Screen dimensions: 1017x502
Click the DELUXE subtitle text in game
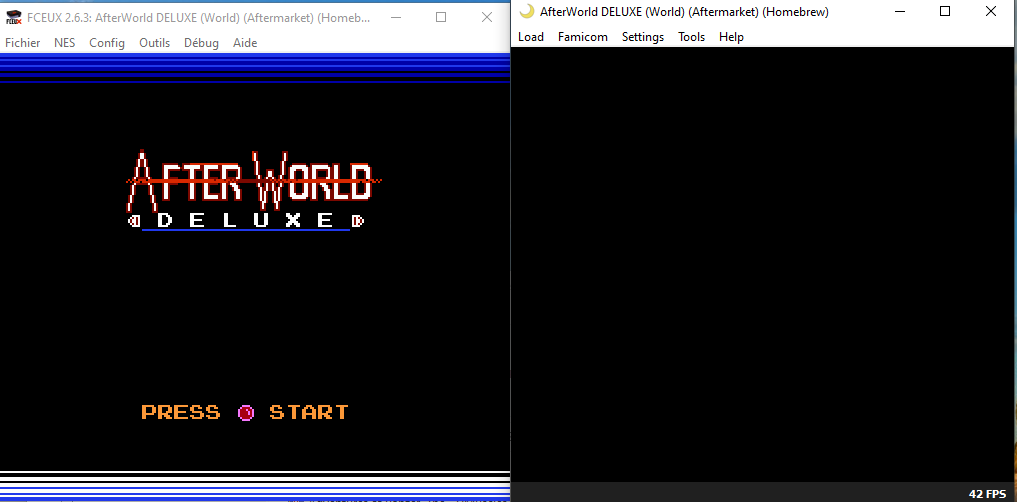point(247,221)
